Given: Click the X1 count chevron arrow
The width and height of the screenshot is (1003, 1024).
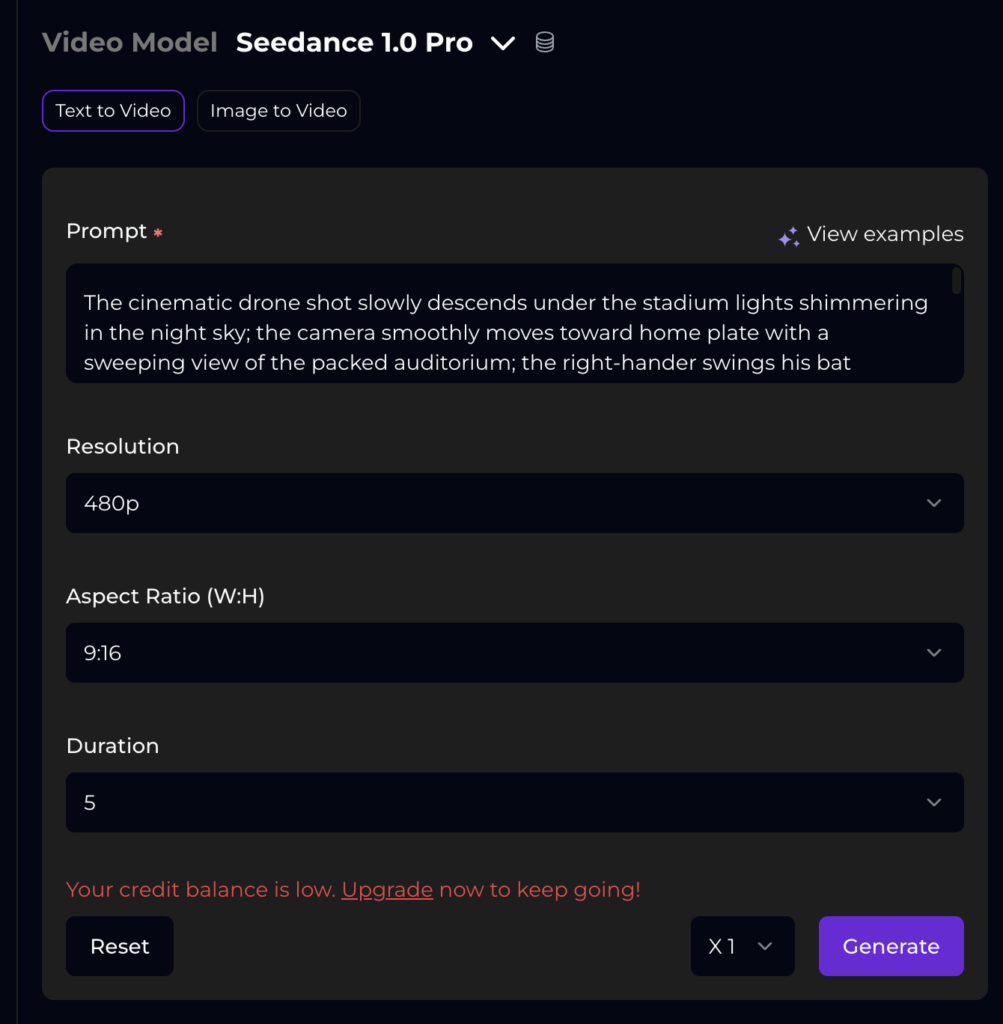Looking at the screenshot, I should tap(765, 946).
